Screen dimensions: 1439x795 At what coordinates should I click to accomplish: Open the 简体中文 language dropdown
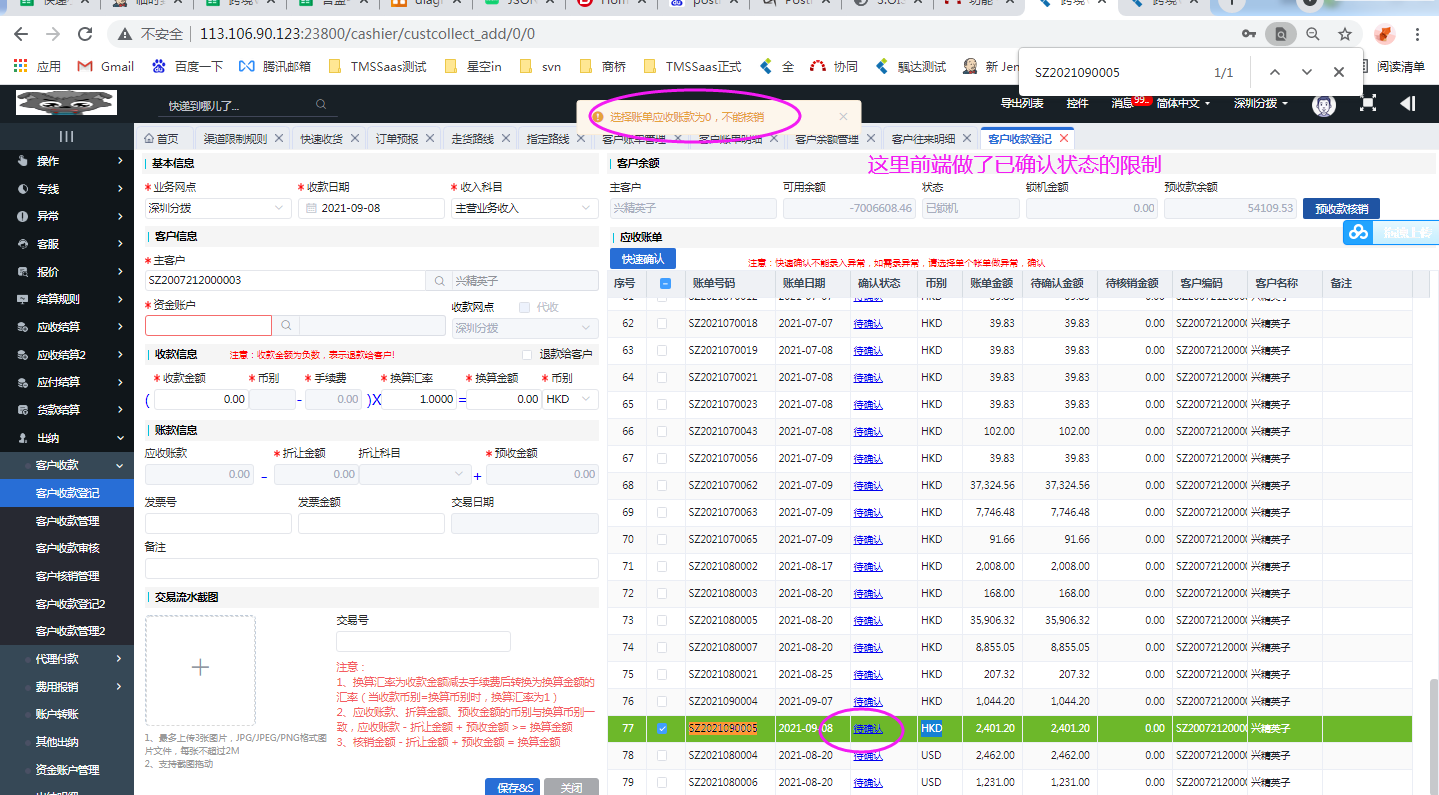[1183, 103]
